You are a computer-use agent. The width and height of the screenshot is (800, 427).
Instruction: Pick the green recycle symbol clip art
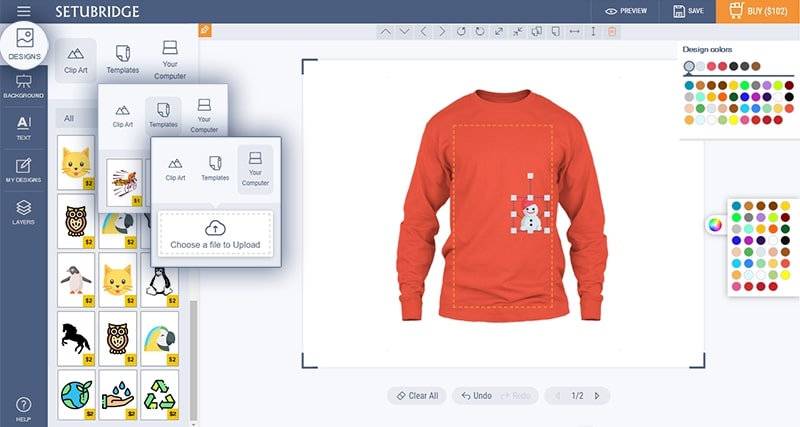(x=160, y=395)
